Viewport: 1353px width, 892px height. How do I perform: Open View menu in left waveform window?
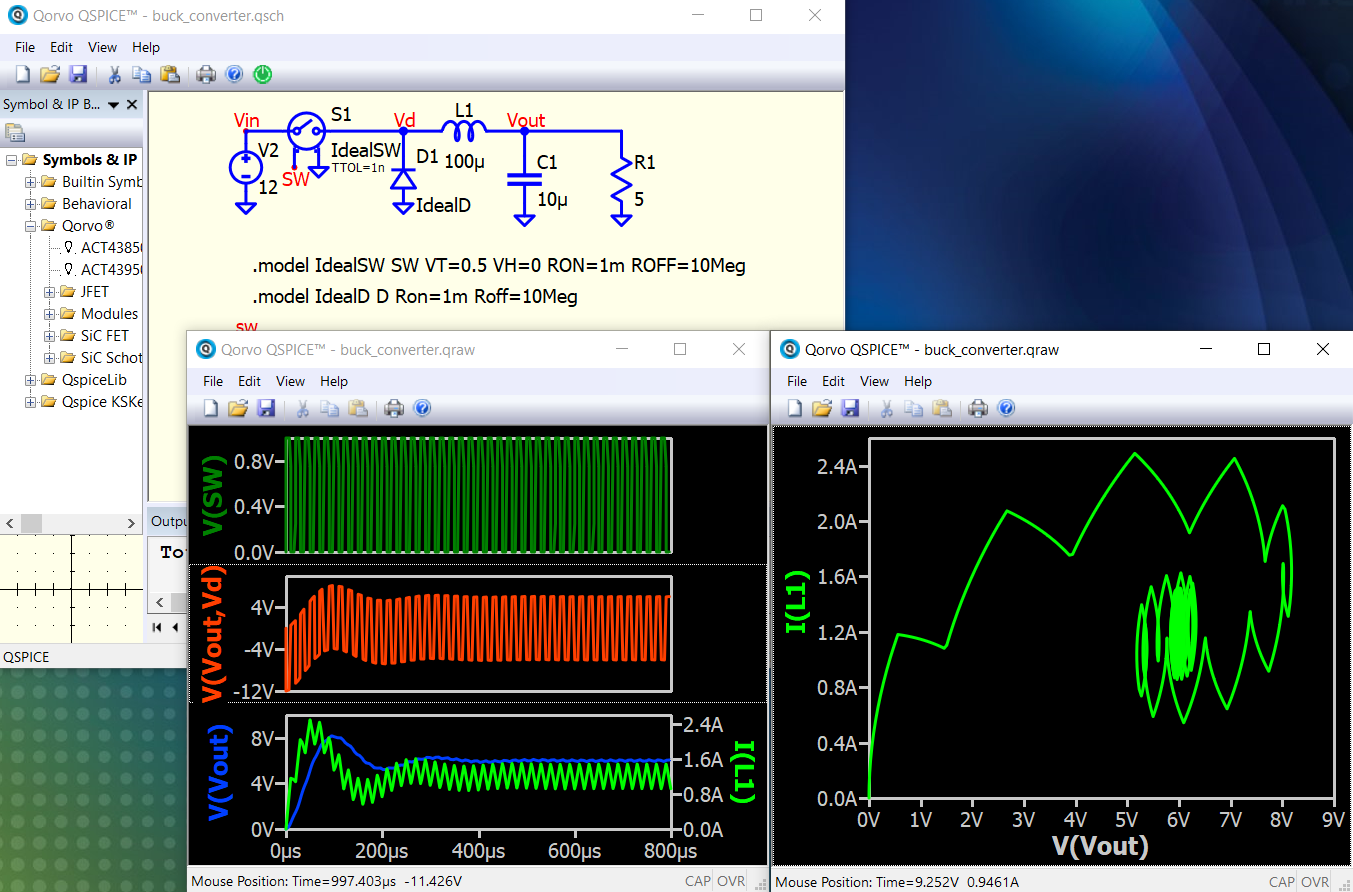[x=290, y=381]
